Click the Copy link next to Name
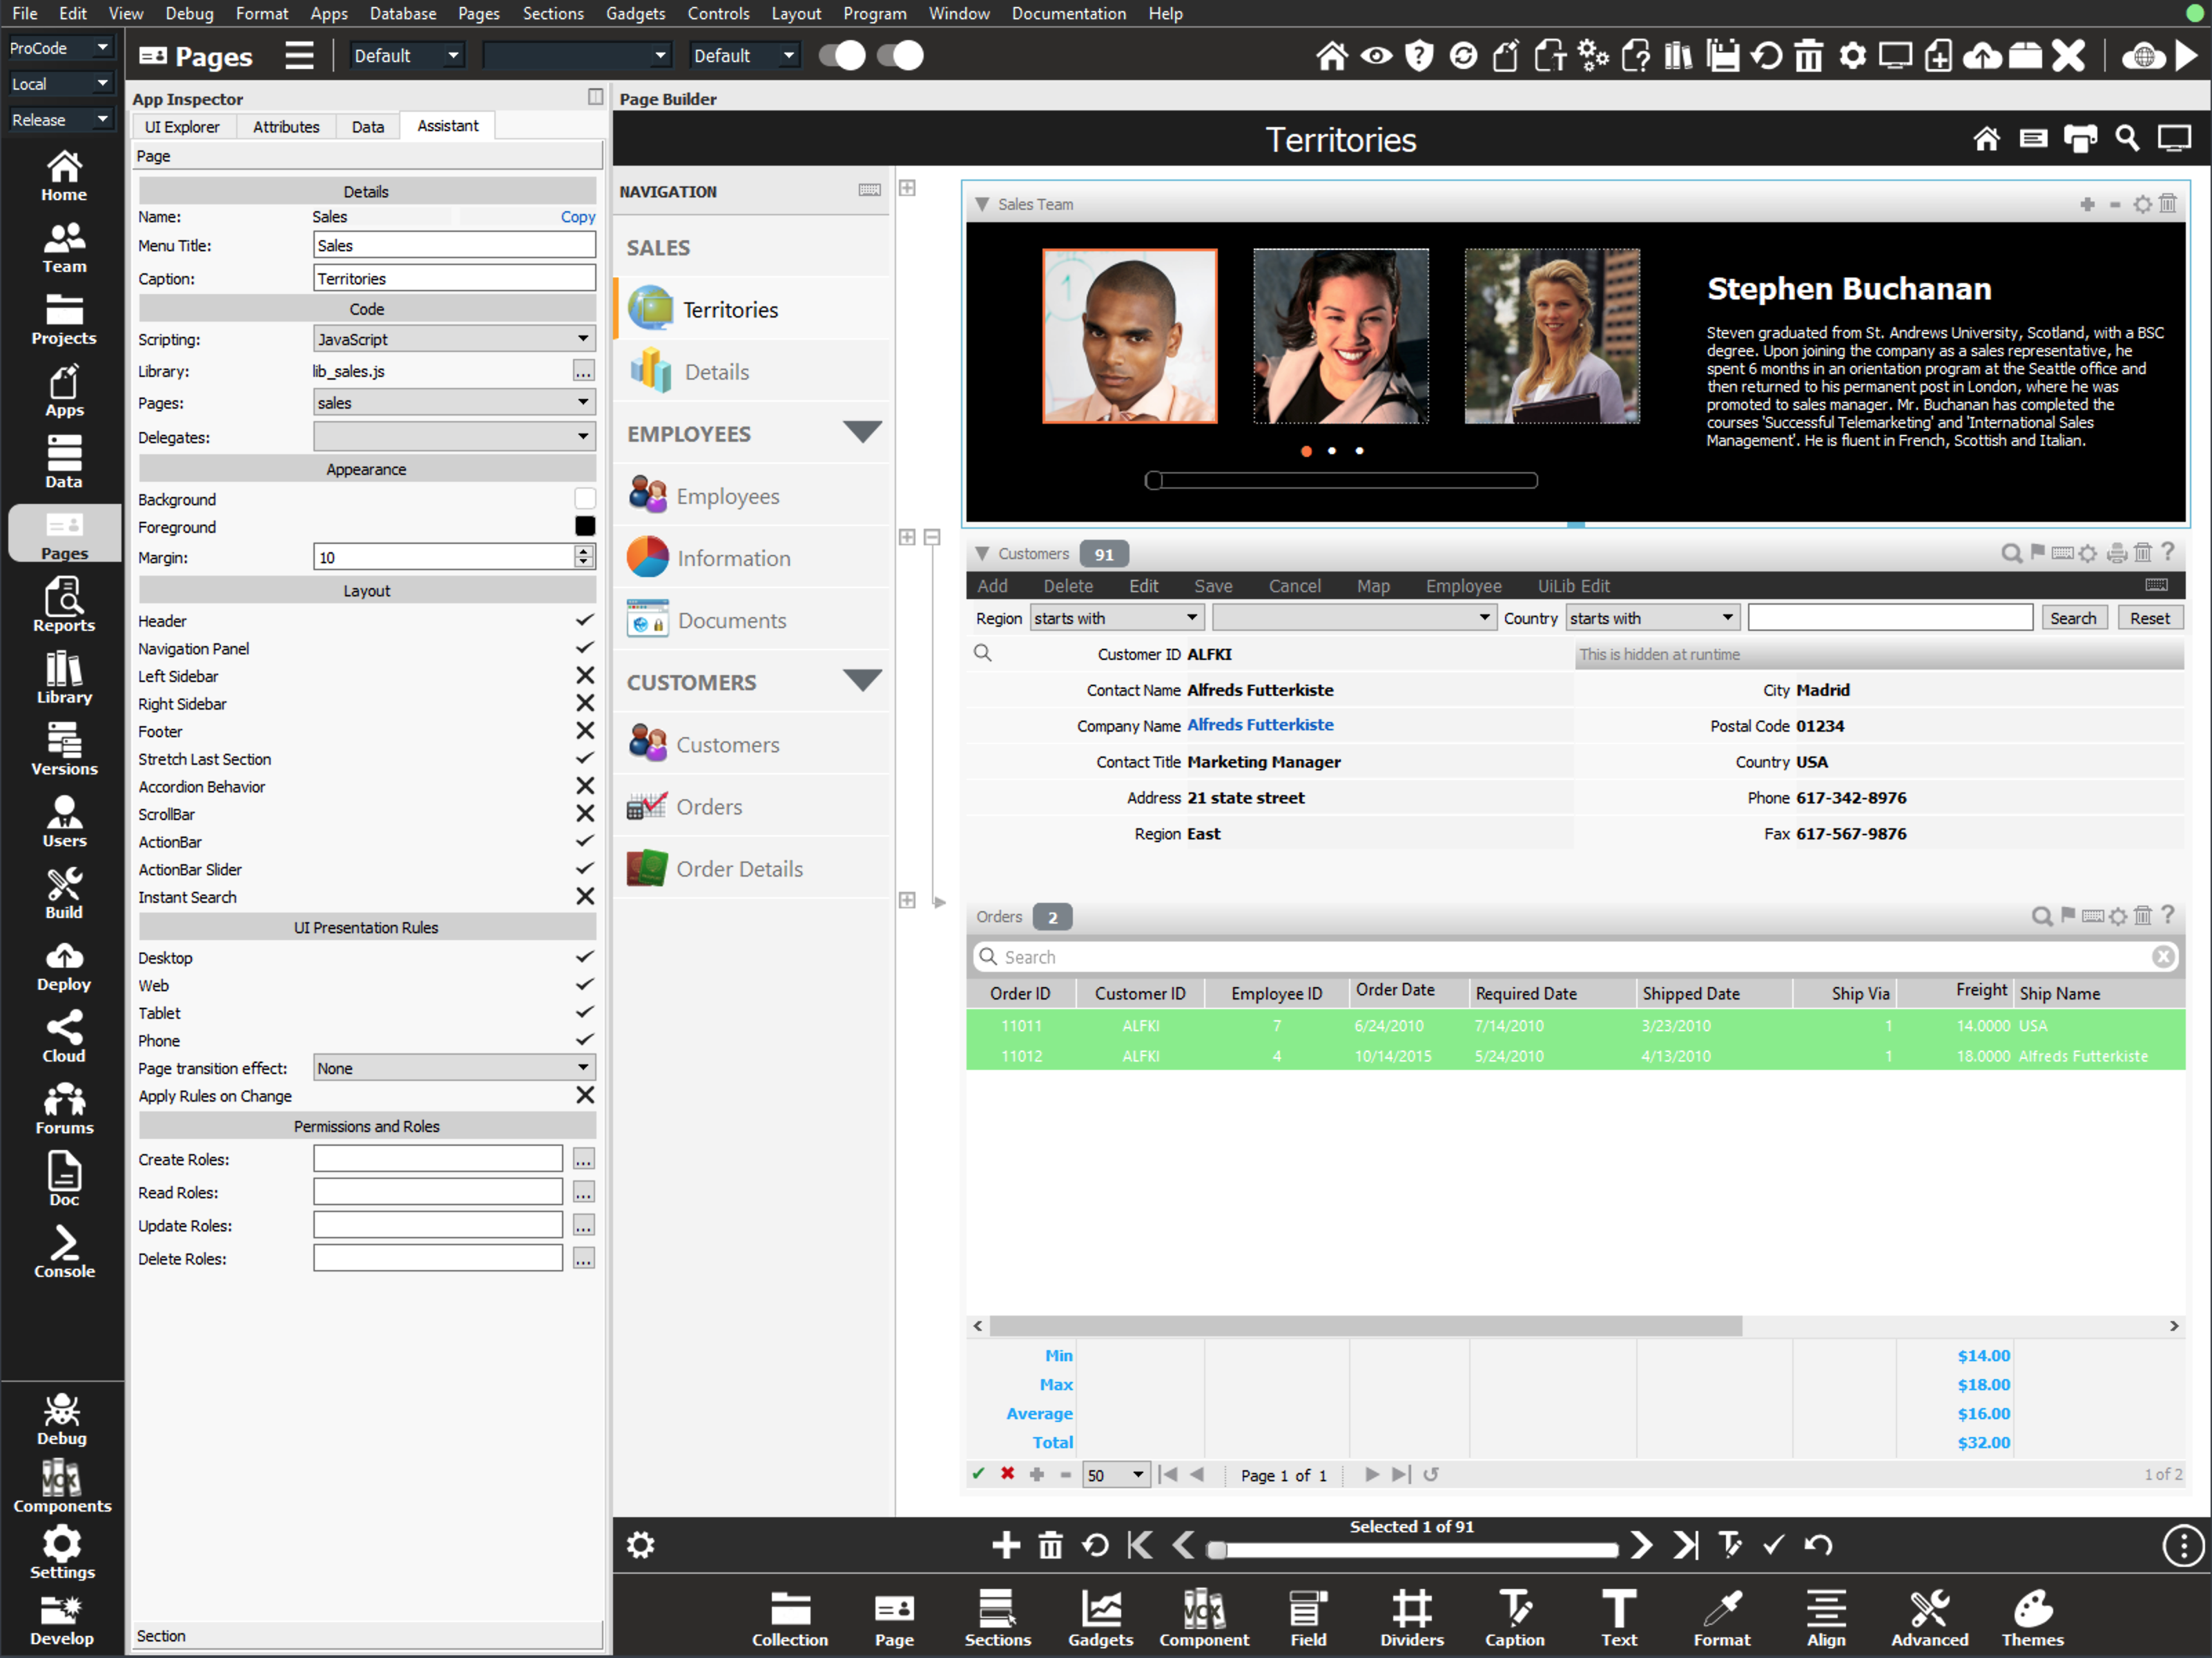 coord(577,217)
